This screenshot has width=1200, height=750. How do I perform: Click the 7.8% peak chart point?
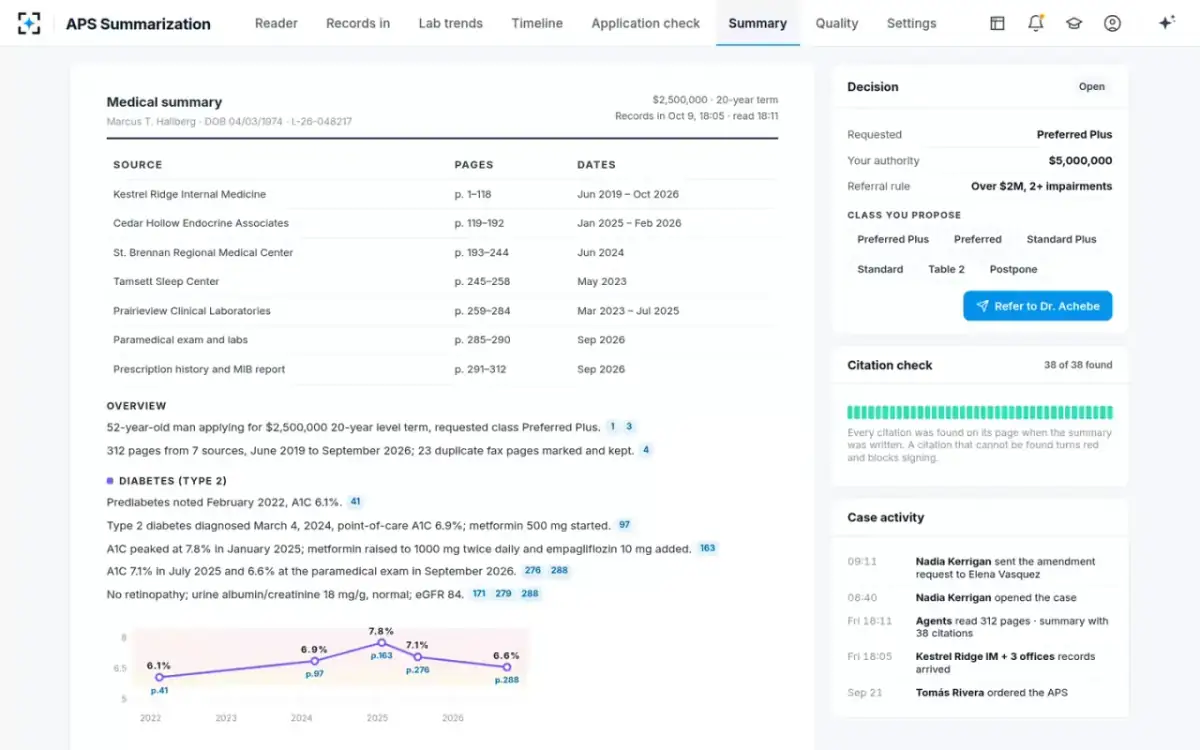(x=381, y=643)
